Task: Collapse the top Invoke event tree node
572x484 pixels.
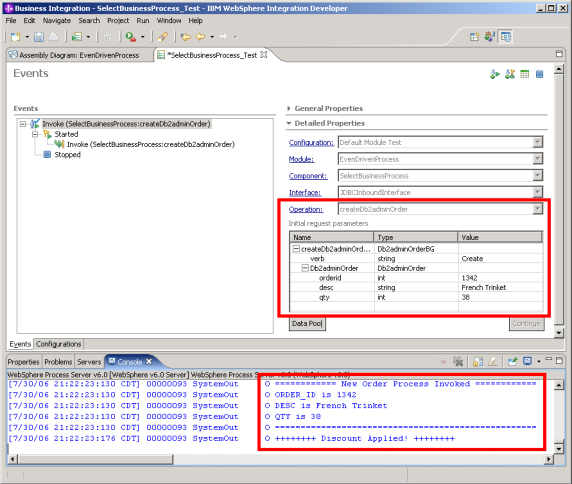Action: 23,124
